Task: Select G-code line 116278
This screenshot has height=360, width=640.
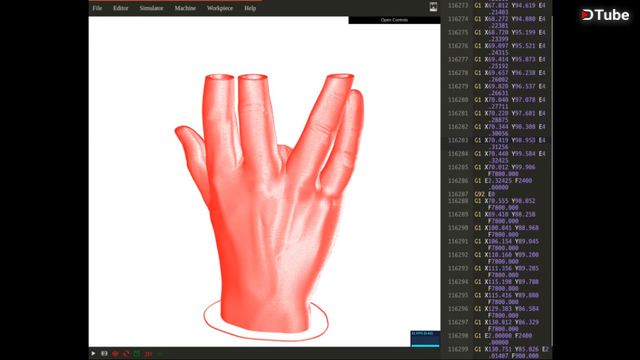Action: pos(497,76)
